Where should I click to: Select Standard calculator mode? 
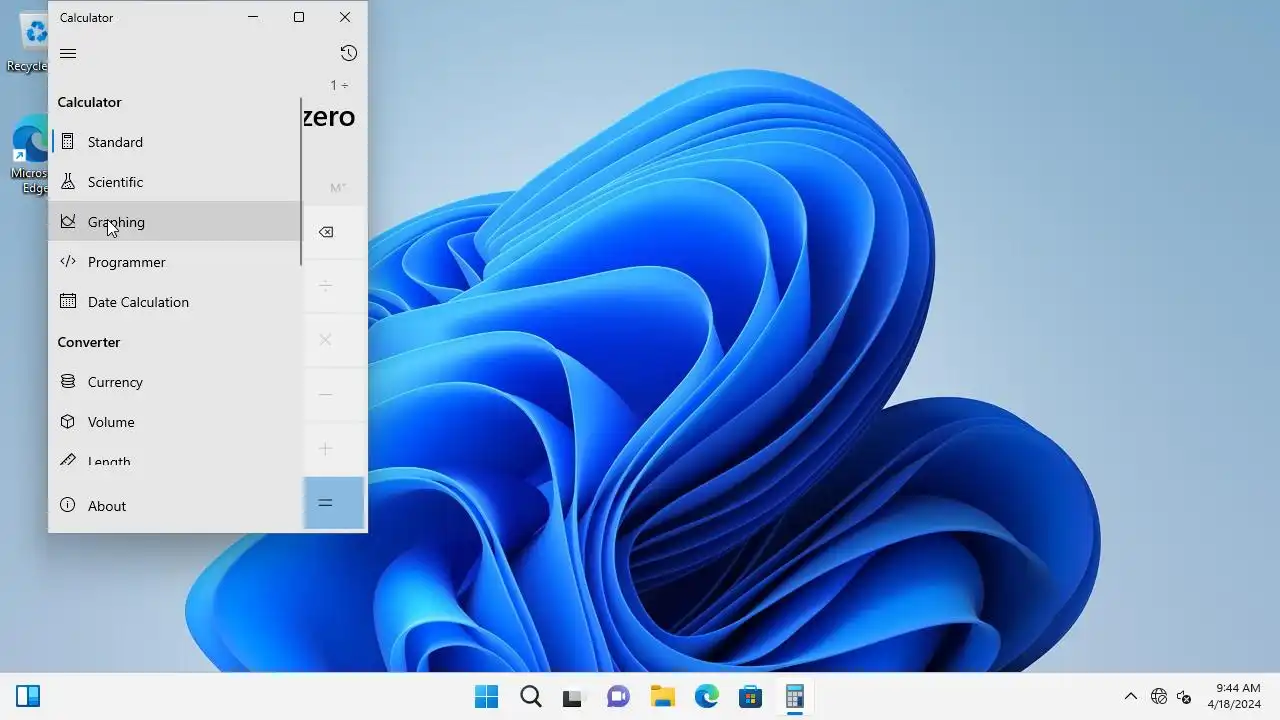175,142
